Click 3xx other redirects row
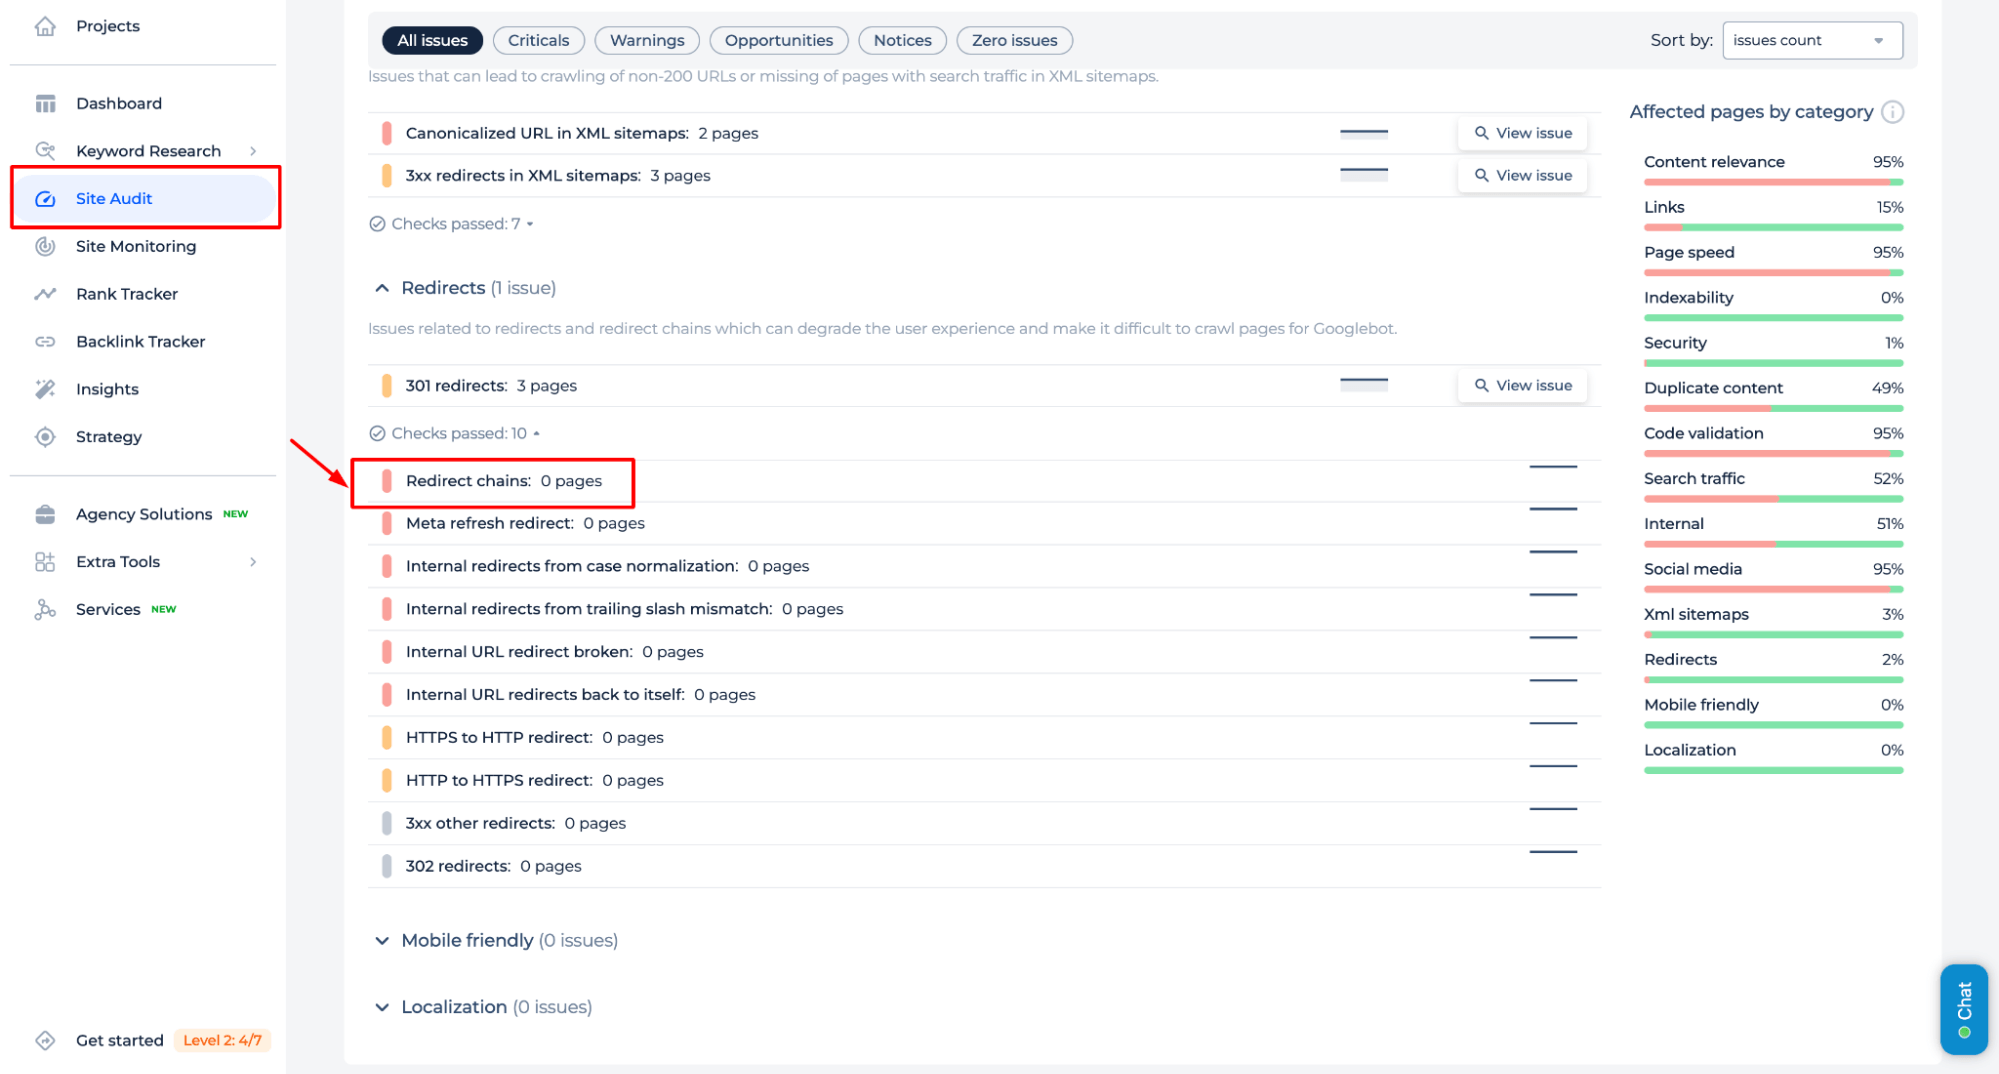This screenshot has height=1074, width=1999. [x=984, y=824]
